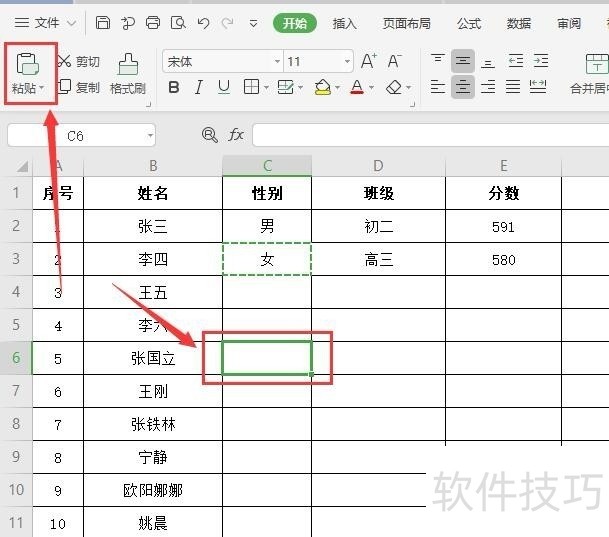Image resolution: width=609 pixels, height=537 pixels.
Task: Click inside the formula bar input
Action: (x=431, y=135)
